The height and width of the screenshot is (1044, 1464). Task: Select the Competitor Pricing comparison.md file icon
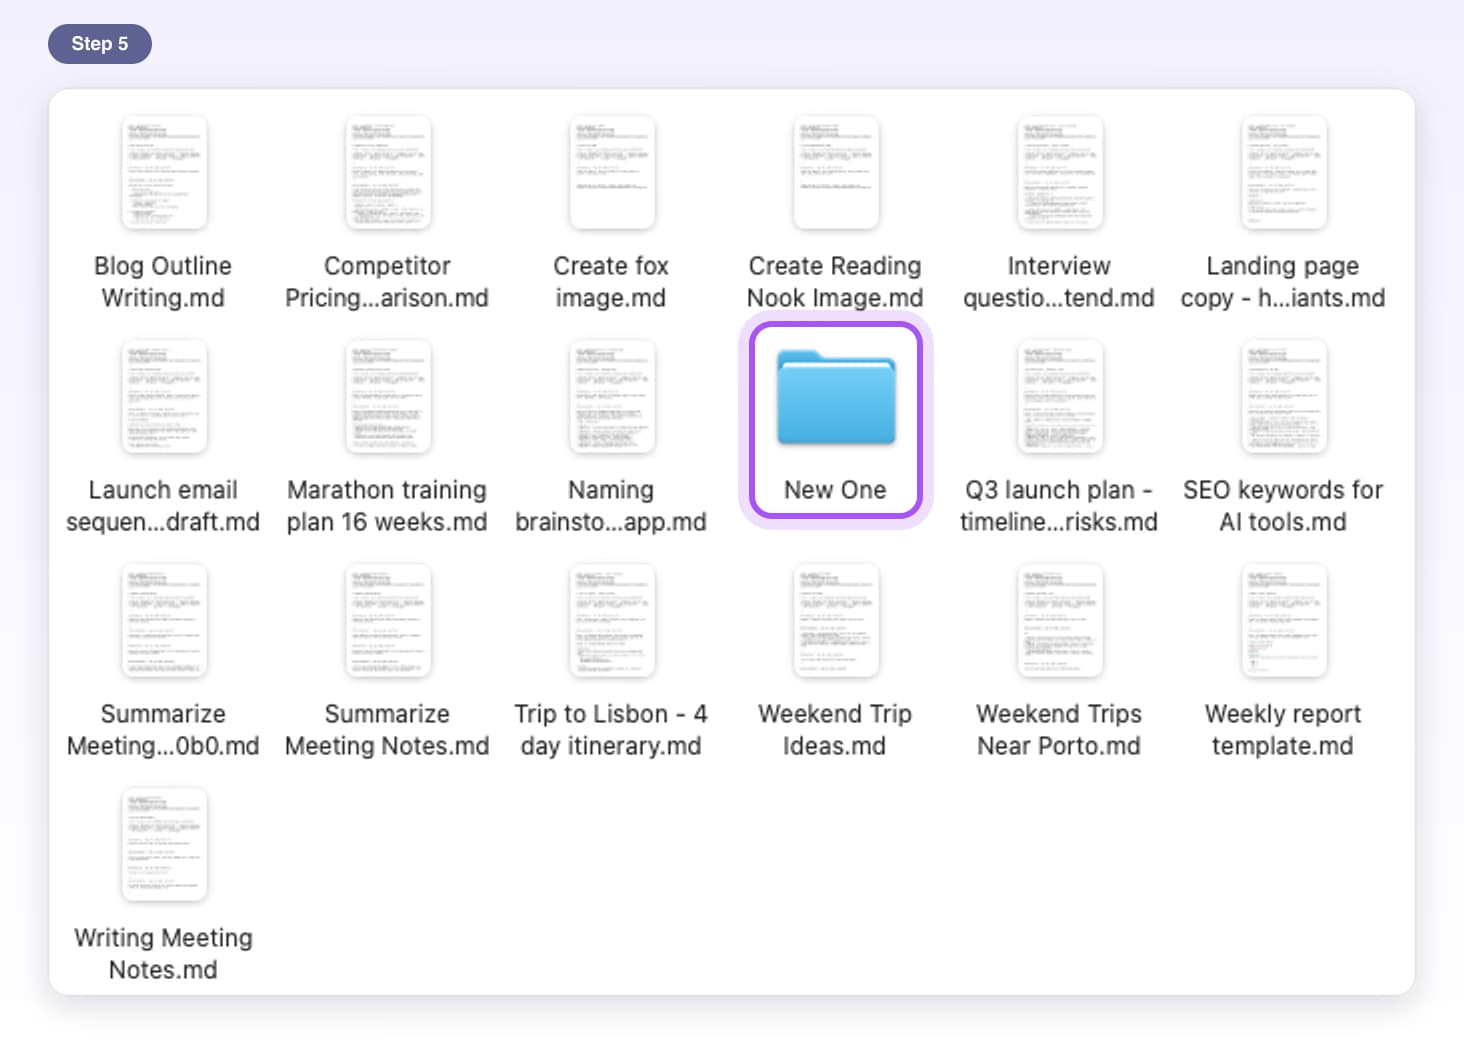click(387, 173)
